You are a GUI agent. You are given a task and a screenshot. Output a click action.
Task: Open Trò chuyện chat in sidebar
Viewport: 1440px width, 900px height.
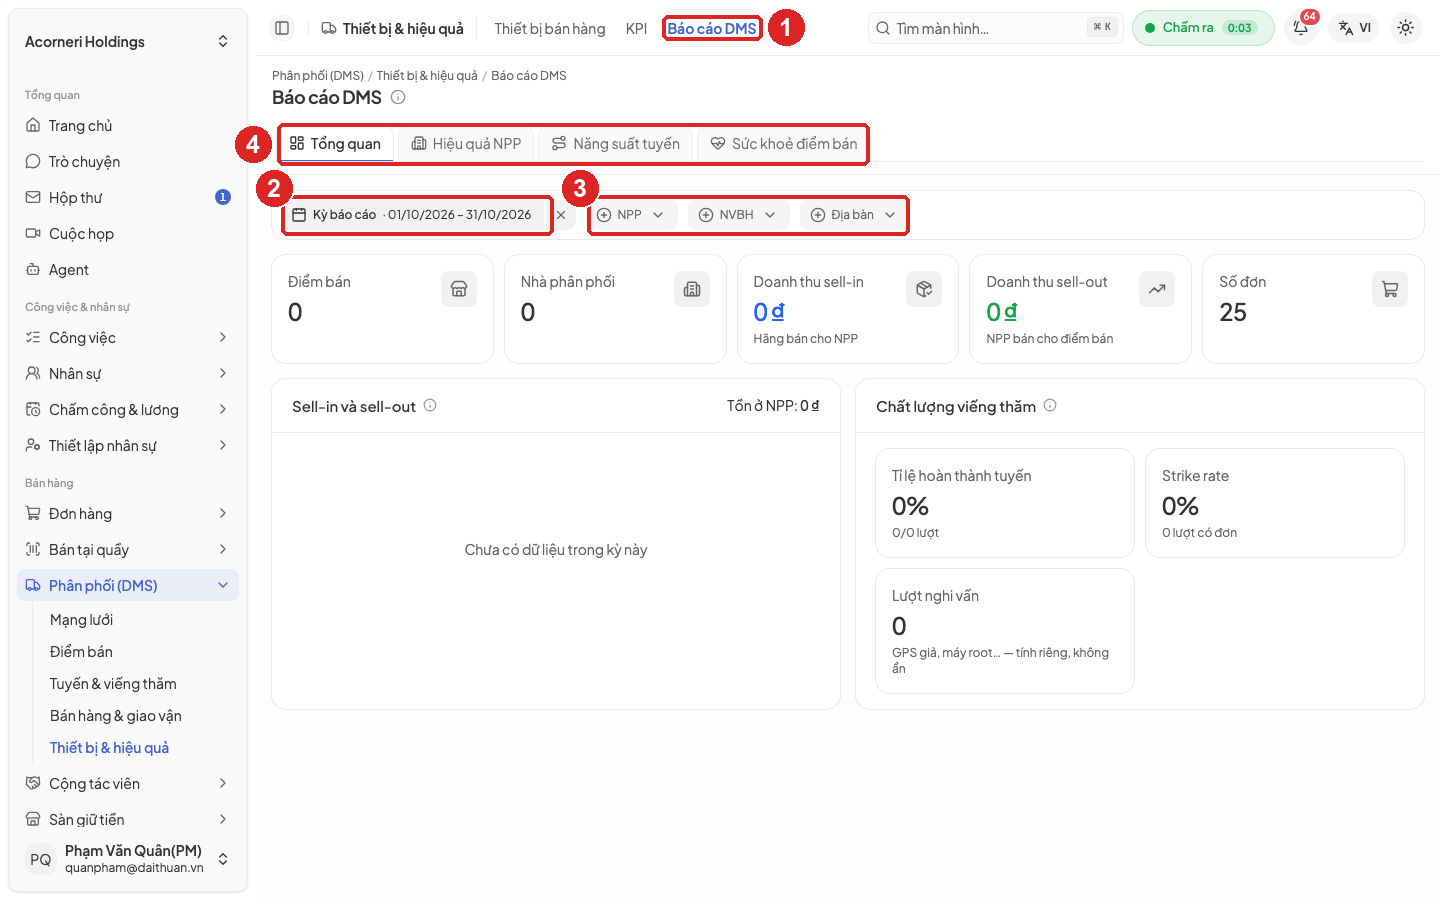click(128, 162)
